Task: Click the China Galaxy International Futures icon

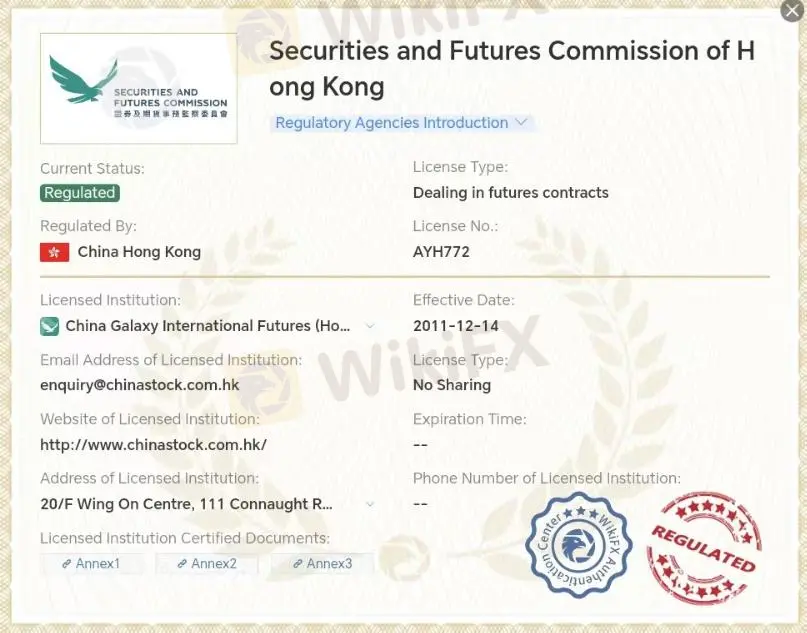Action: point(49,326)
